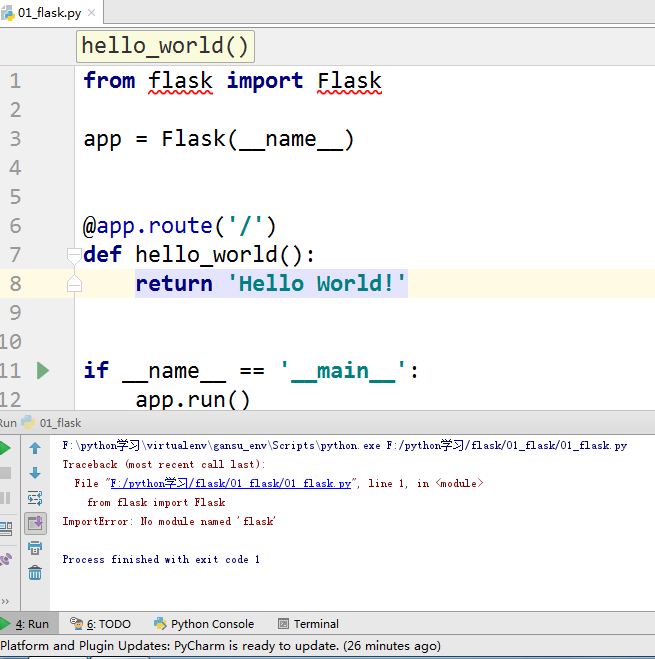Click the underlined 'flask' module on line 1
Image resolution: width=655 pixels, height=659 pixels.
[180, 80]
